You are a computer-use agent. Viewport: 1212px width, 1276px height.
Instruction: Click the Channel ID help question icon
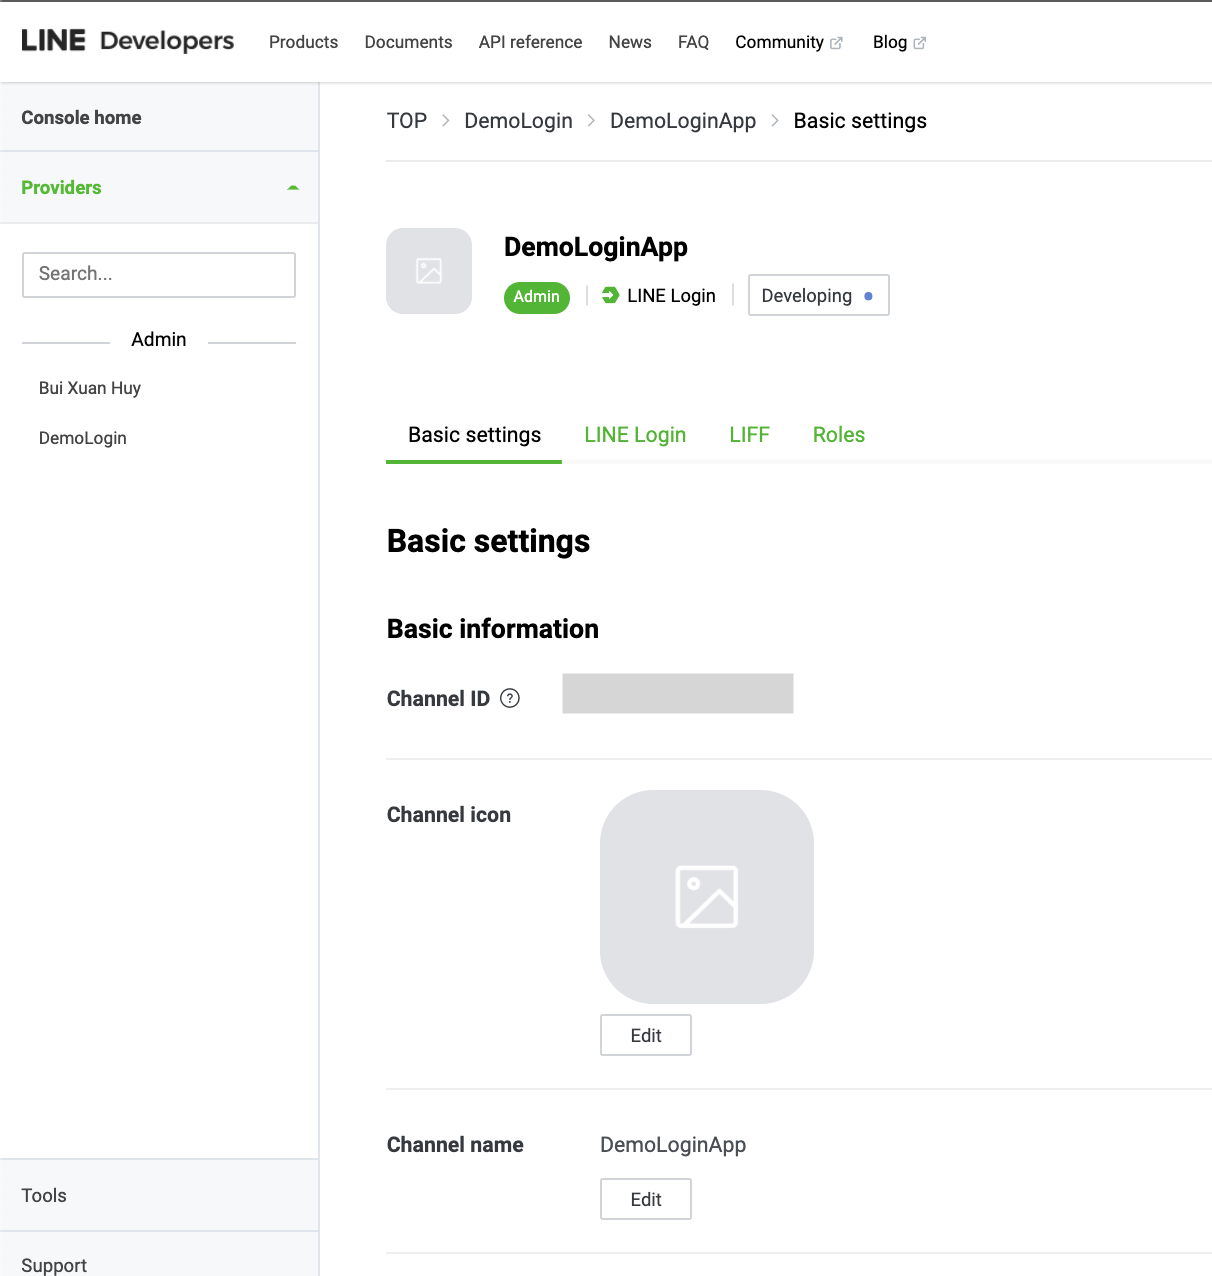(510, 698)
